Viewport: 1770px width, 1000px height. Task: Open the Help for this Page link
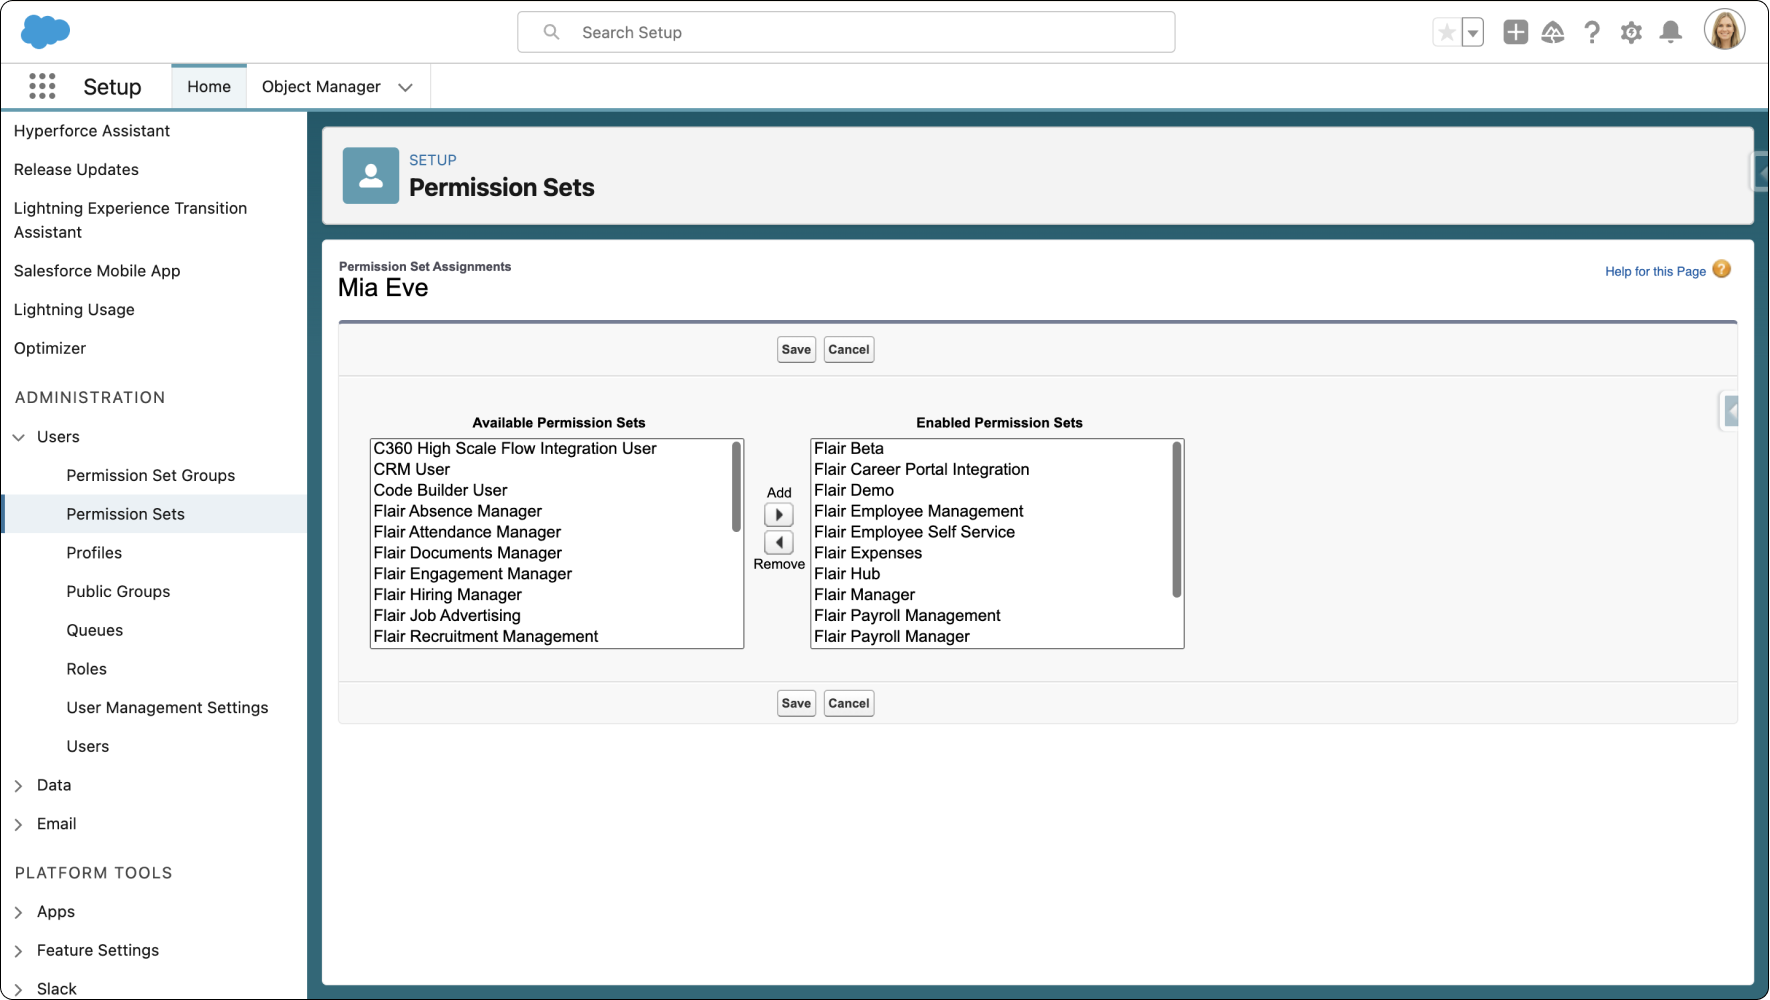[1655, 270]
